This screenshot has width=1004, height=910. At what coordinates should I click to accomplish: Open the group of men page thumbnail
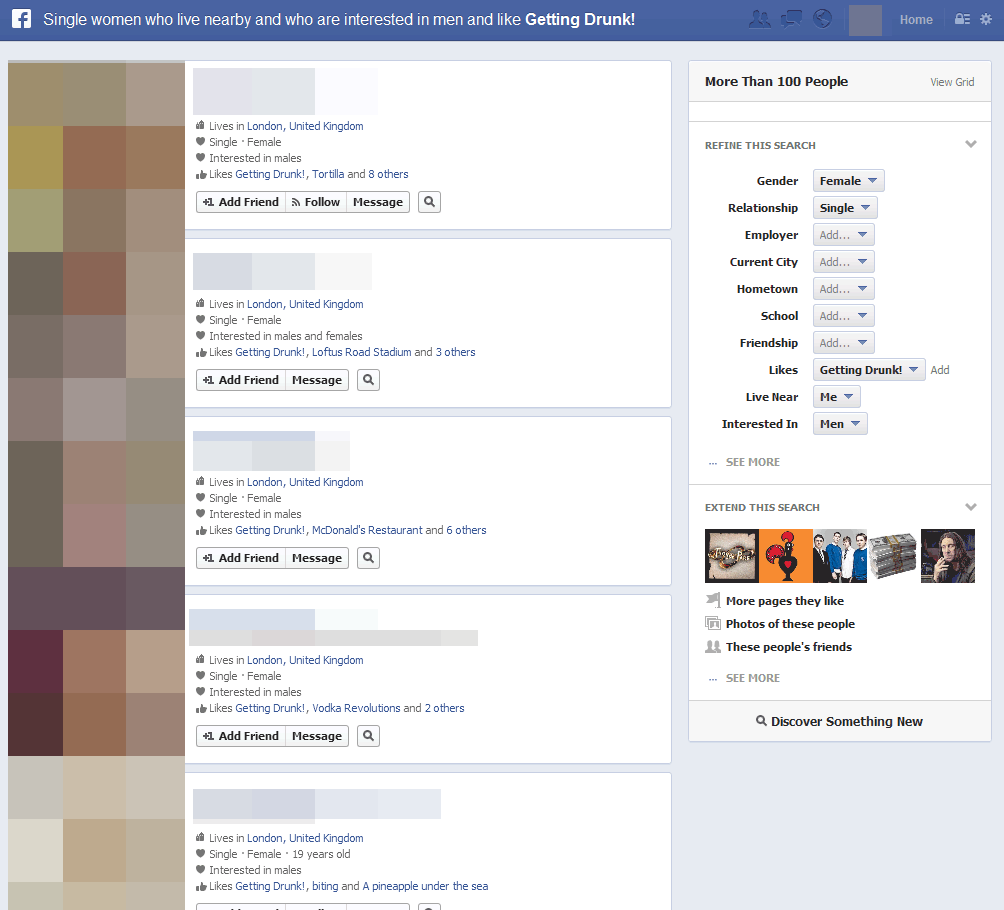[839, 556]
